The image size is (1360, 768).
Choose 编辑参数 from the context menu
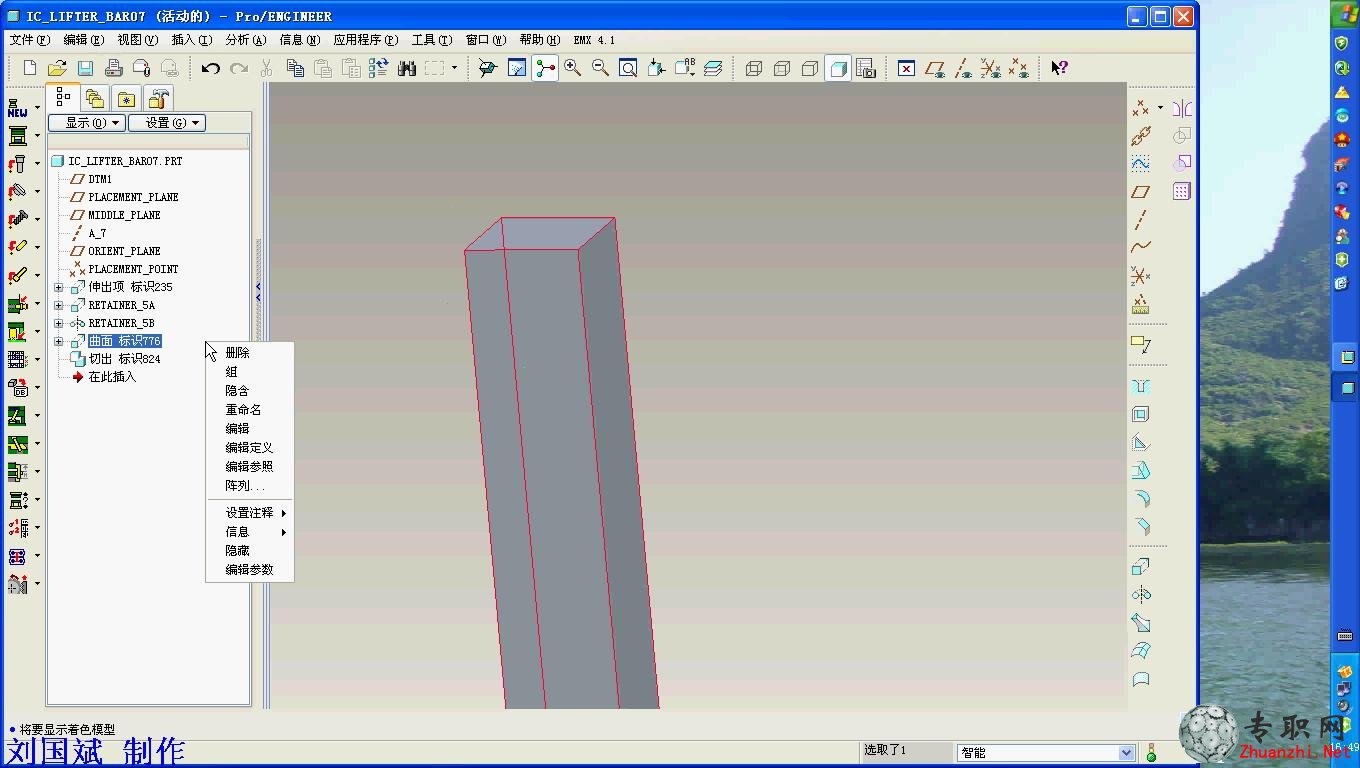coord(250,570)
